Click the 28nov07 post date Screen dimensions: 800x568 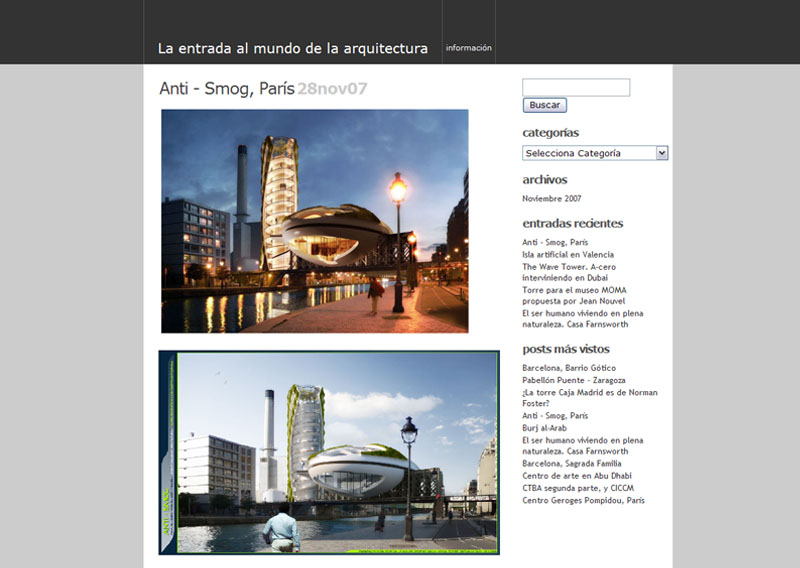[332, 89]
